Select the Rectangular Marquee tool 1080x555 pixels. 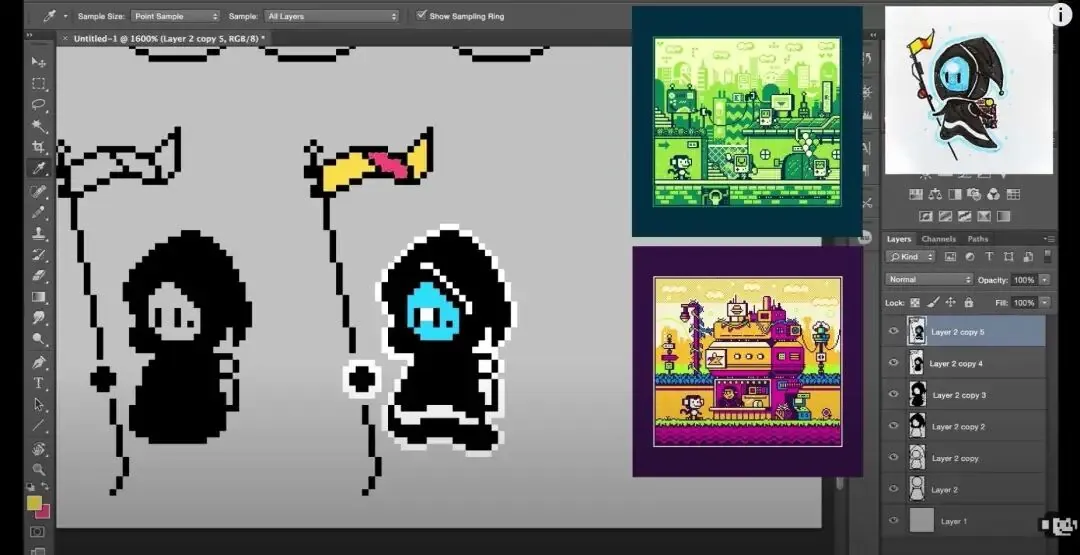tap(39, 83)
